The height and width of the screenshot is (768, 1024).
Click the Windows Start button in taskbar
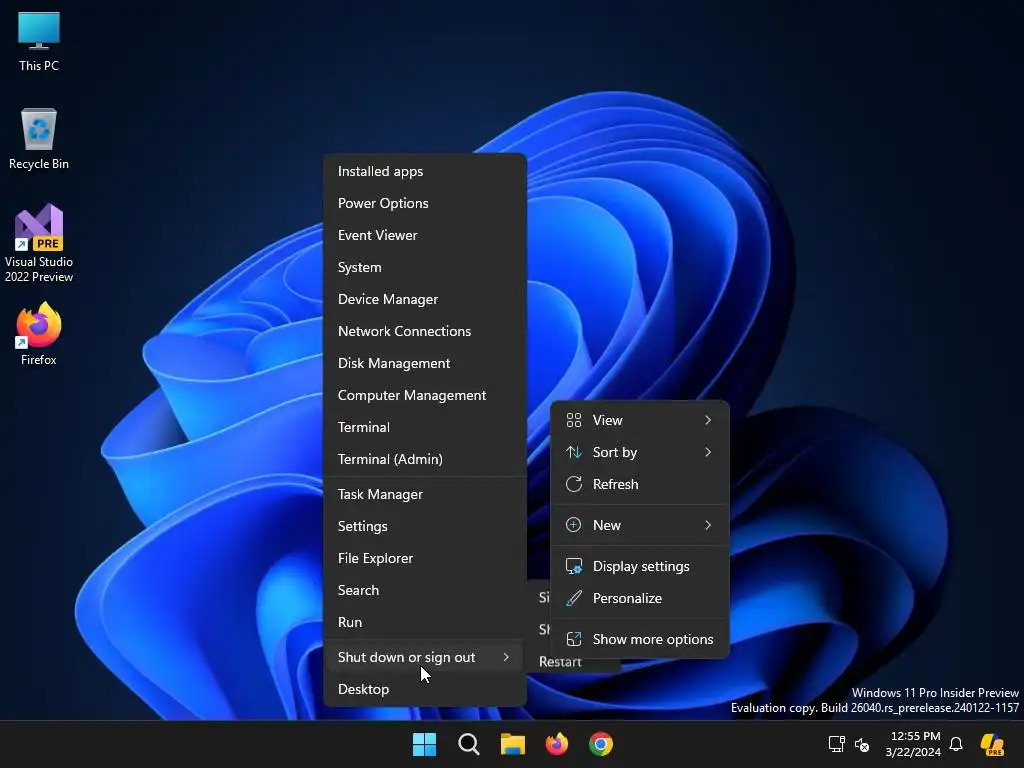(424, 744)
